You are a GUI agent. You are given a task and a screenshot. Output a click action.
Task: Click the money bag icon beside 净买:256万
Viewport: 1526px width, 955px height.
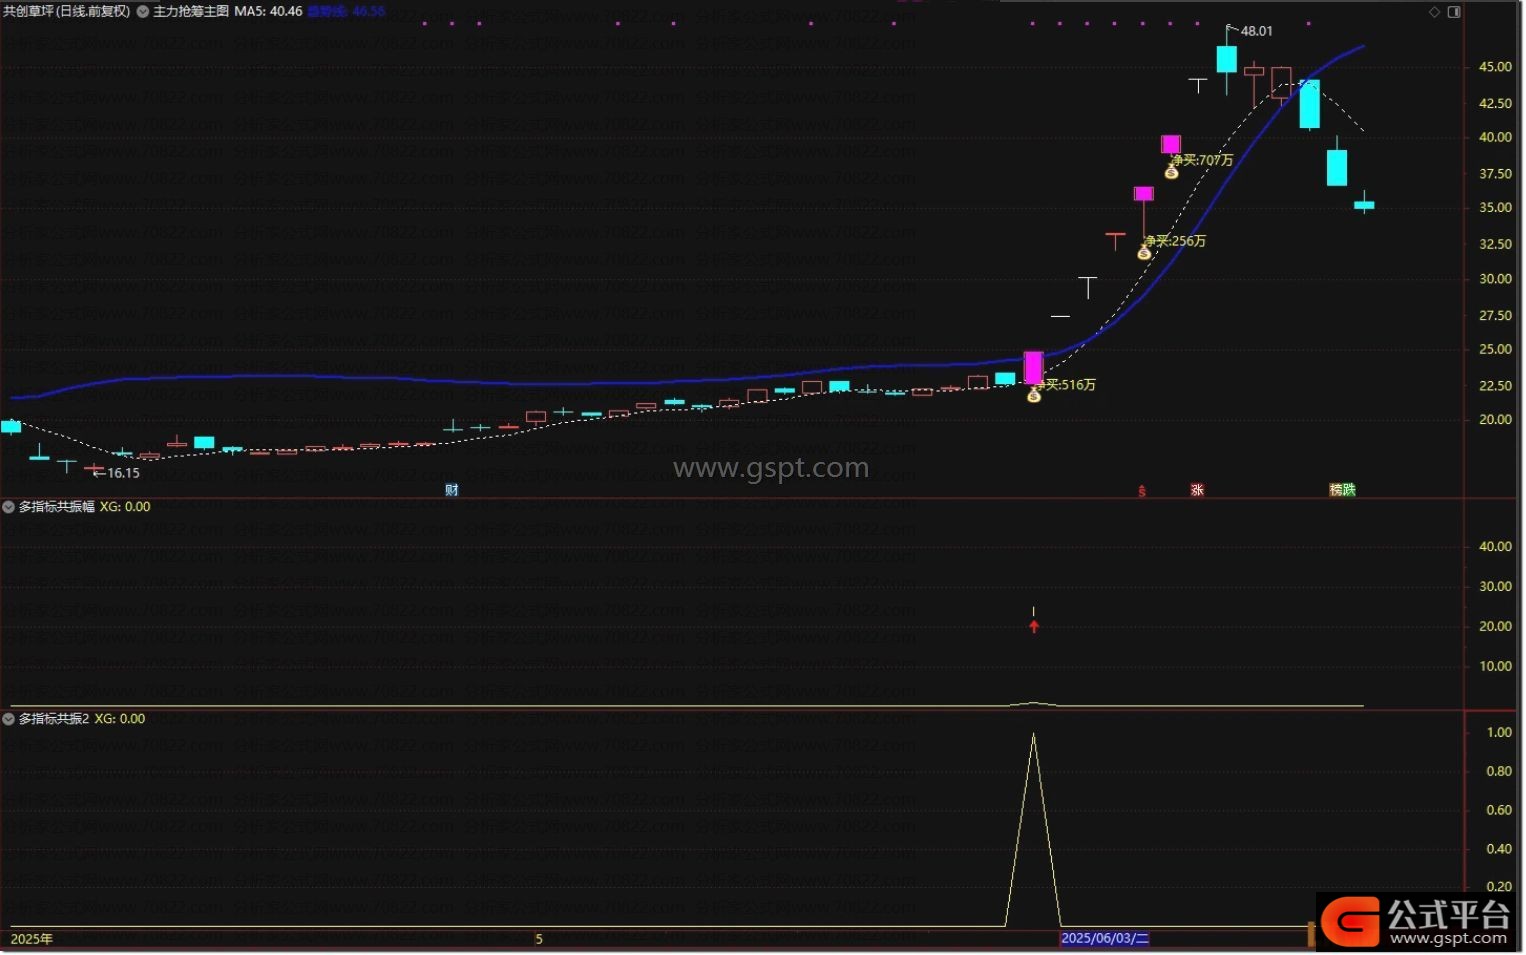coord(1146,254)
